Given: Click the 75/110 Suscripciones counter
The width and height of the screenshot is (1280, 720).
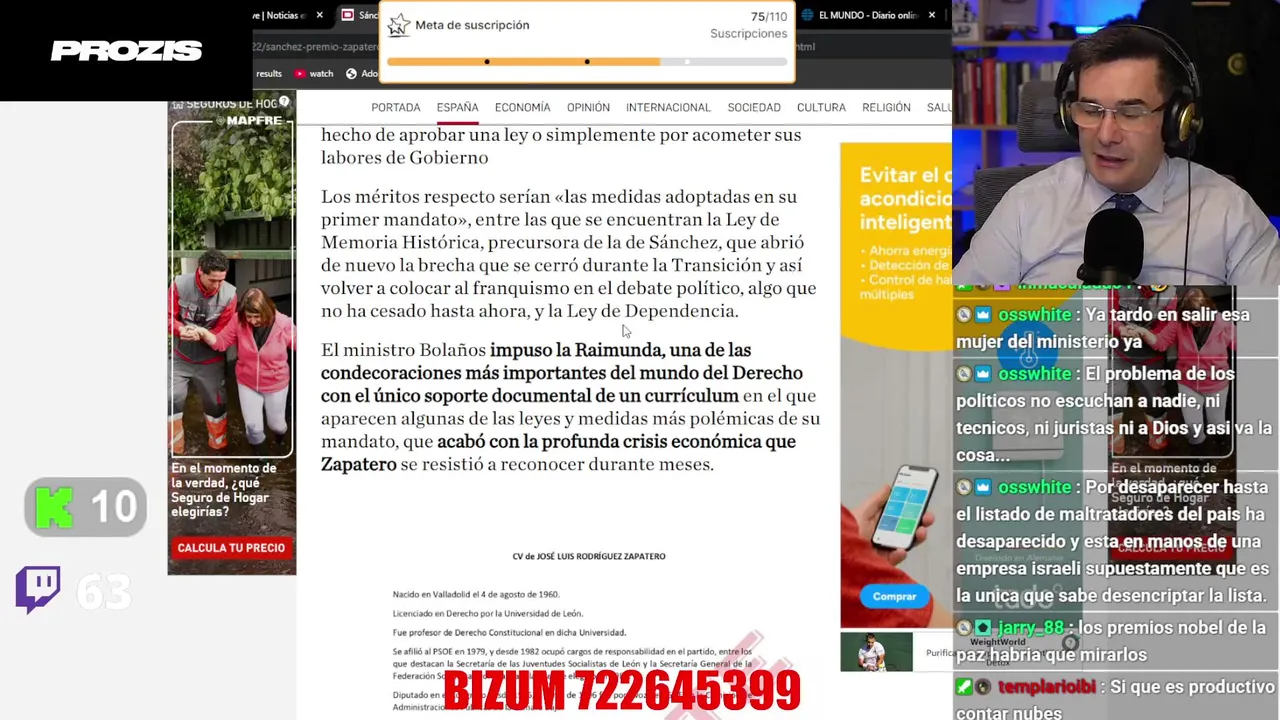Looking at the screenshot, I should click(749, 25).
